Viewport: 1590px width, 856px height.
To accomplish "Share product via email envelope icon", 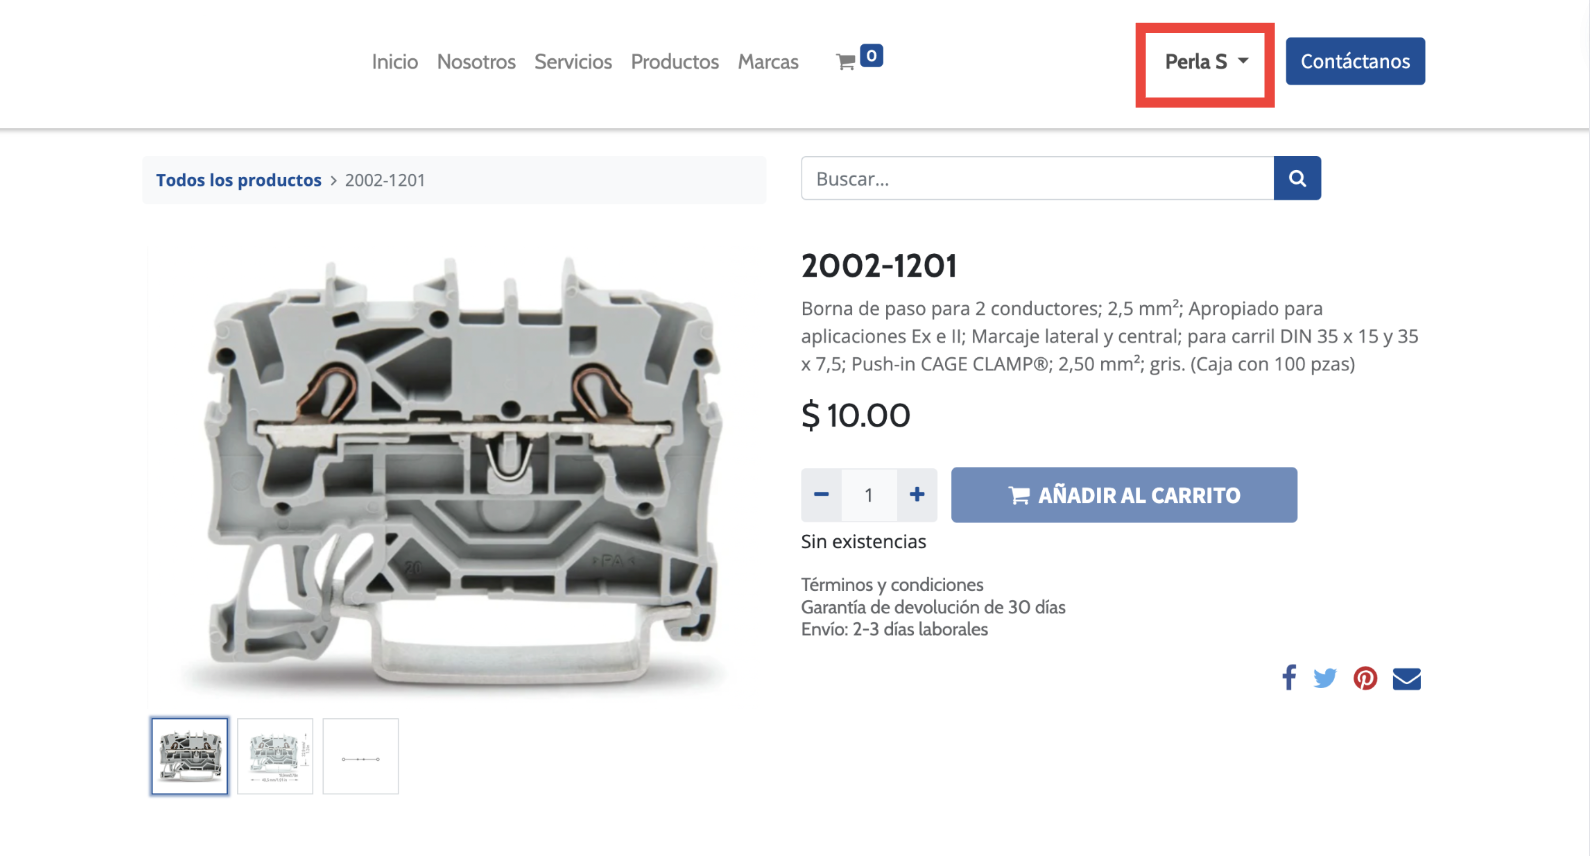I will click(x=1407, y=678).
